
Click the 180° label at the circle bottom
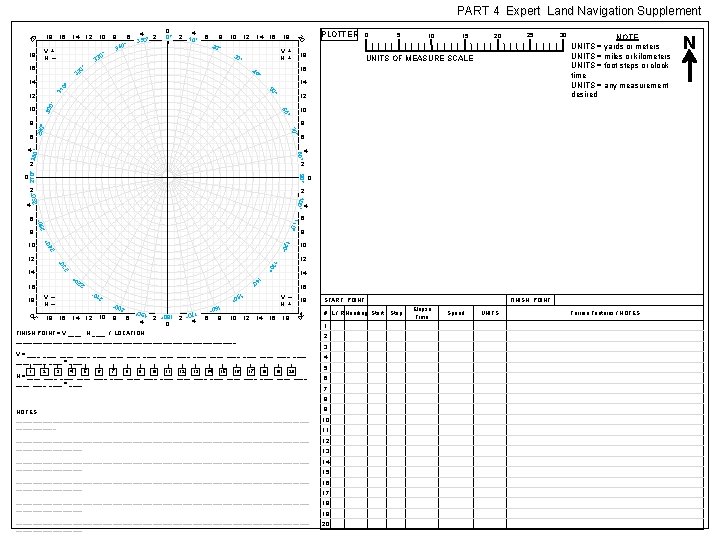coord(167,317)
